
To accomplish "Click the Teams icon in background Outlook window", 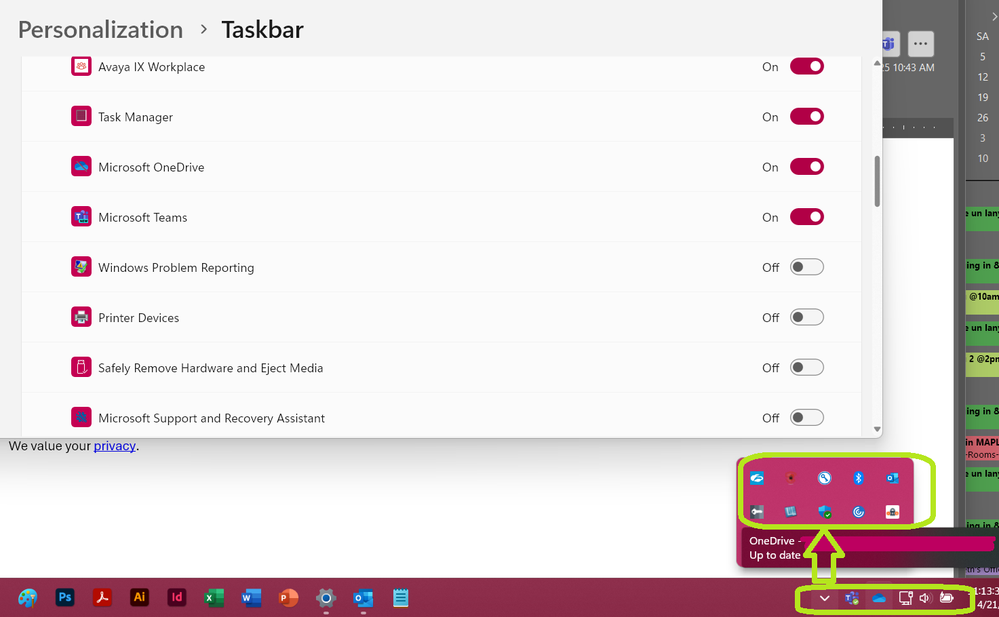I will coord(889,44).
